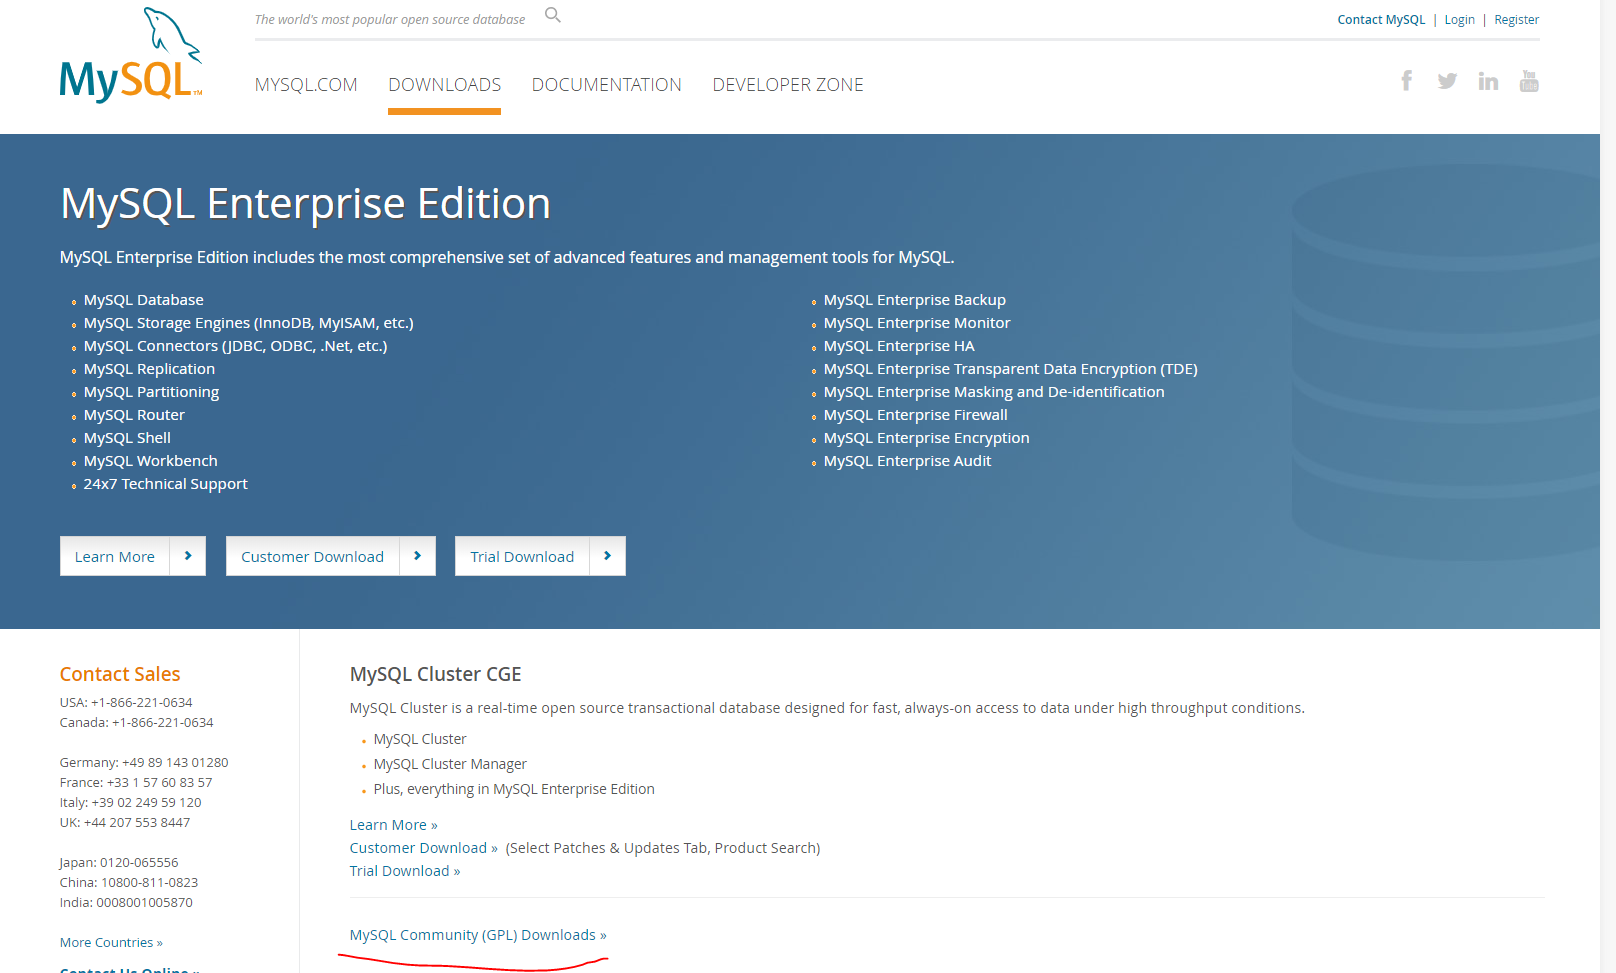The width and height of the screenshot is (1616, 973).
Task: Click the Contact Sales heading
Action: click(x=120, y=674)
